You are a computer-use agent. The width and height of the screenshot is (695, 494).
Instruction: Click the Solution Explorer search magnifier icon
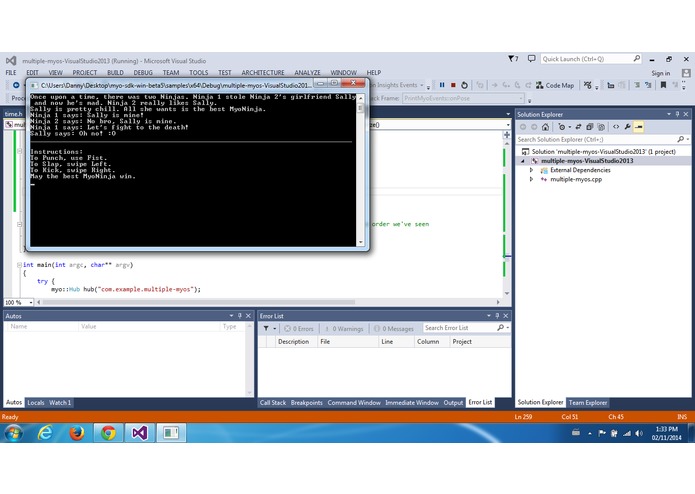click(x=680, y=139)
